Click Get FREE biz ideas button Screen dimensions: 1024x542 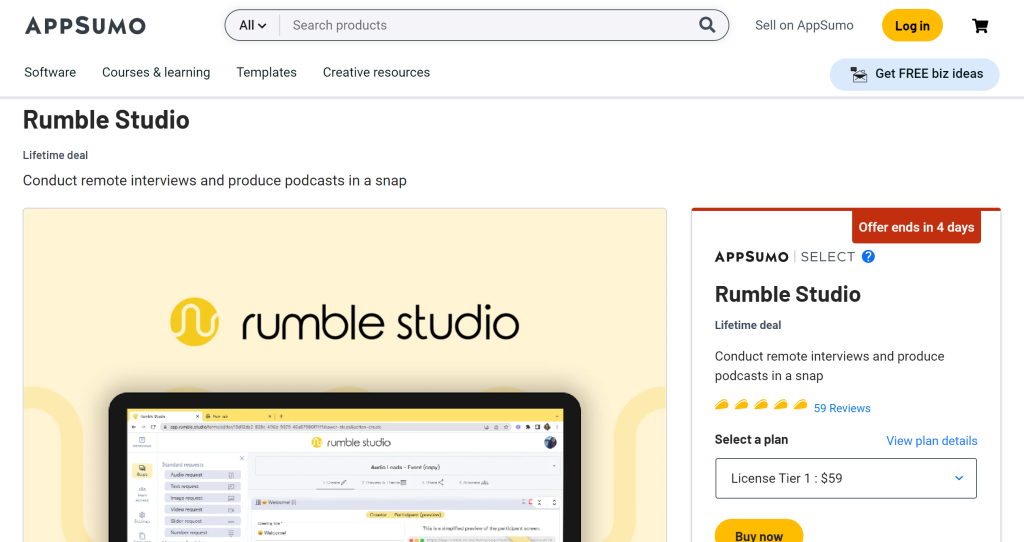914,74
